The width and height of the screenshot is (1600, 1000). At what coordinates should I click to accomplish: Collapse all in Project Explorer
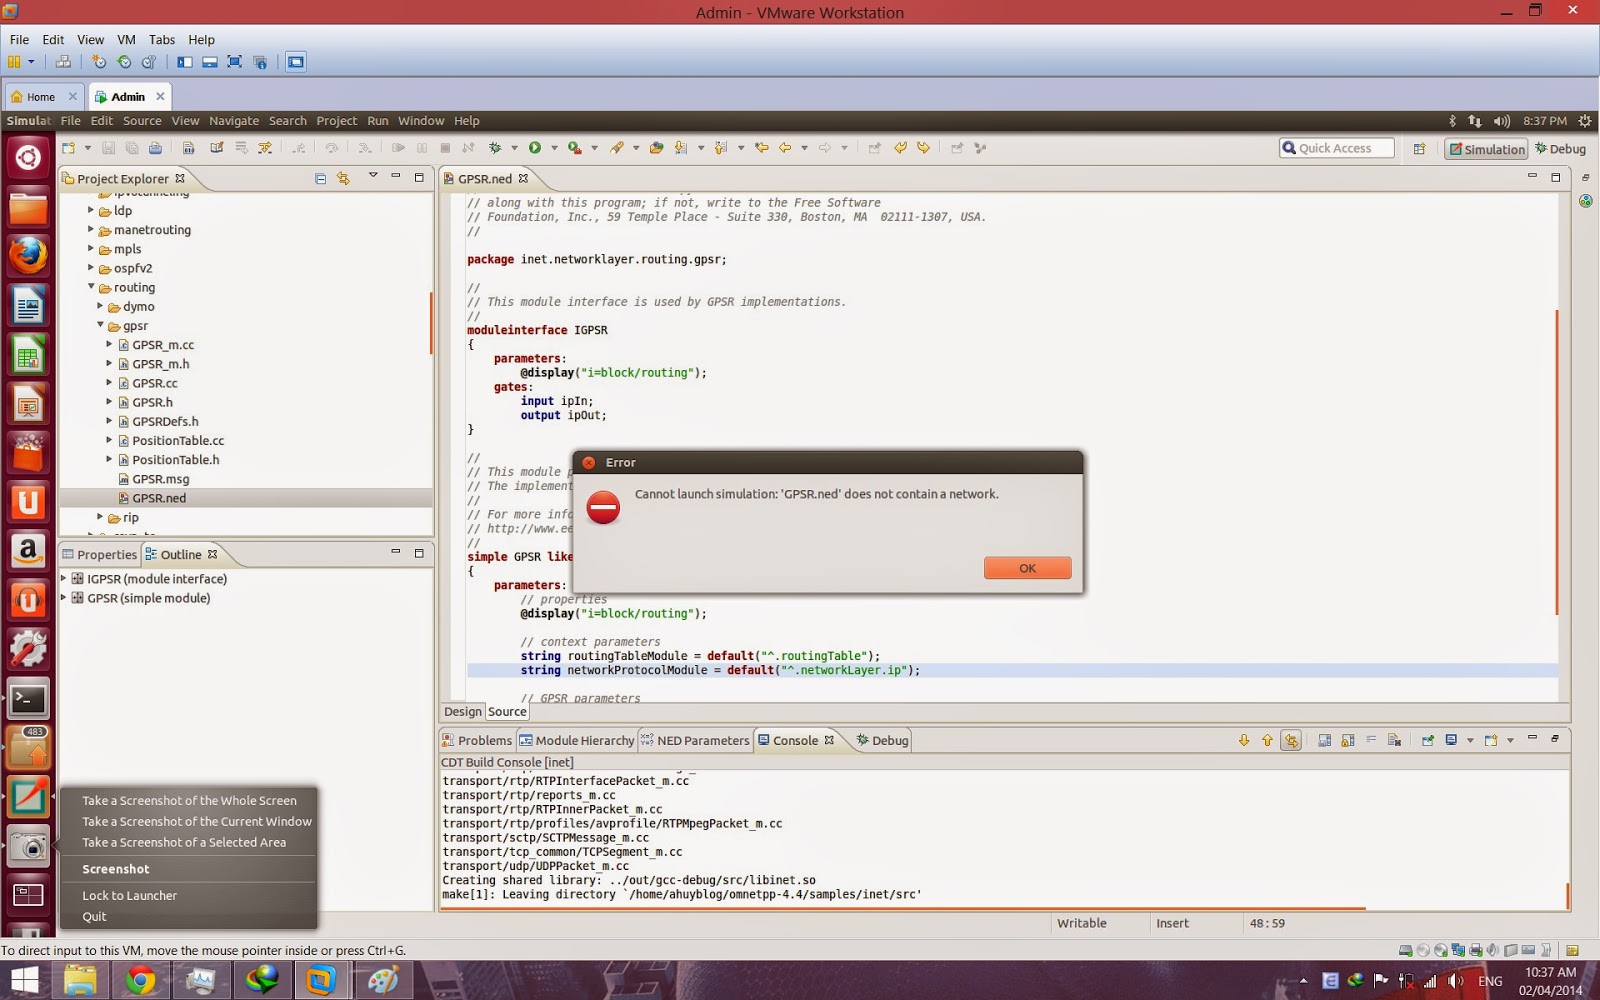coord(320,178)
